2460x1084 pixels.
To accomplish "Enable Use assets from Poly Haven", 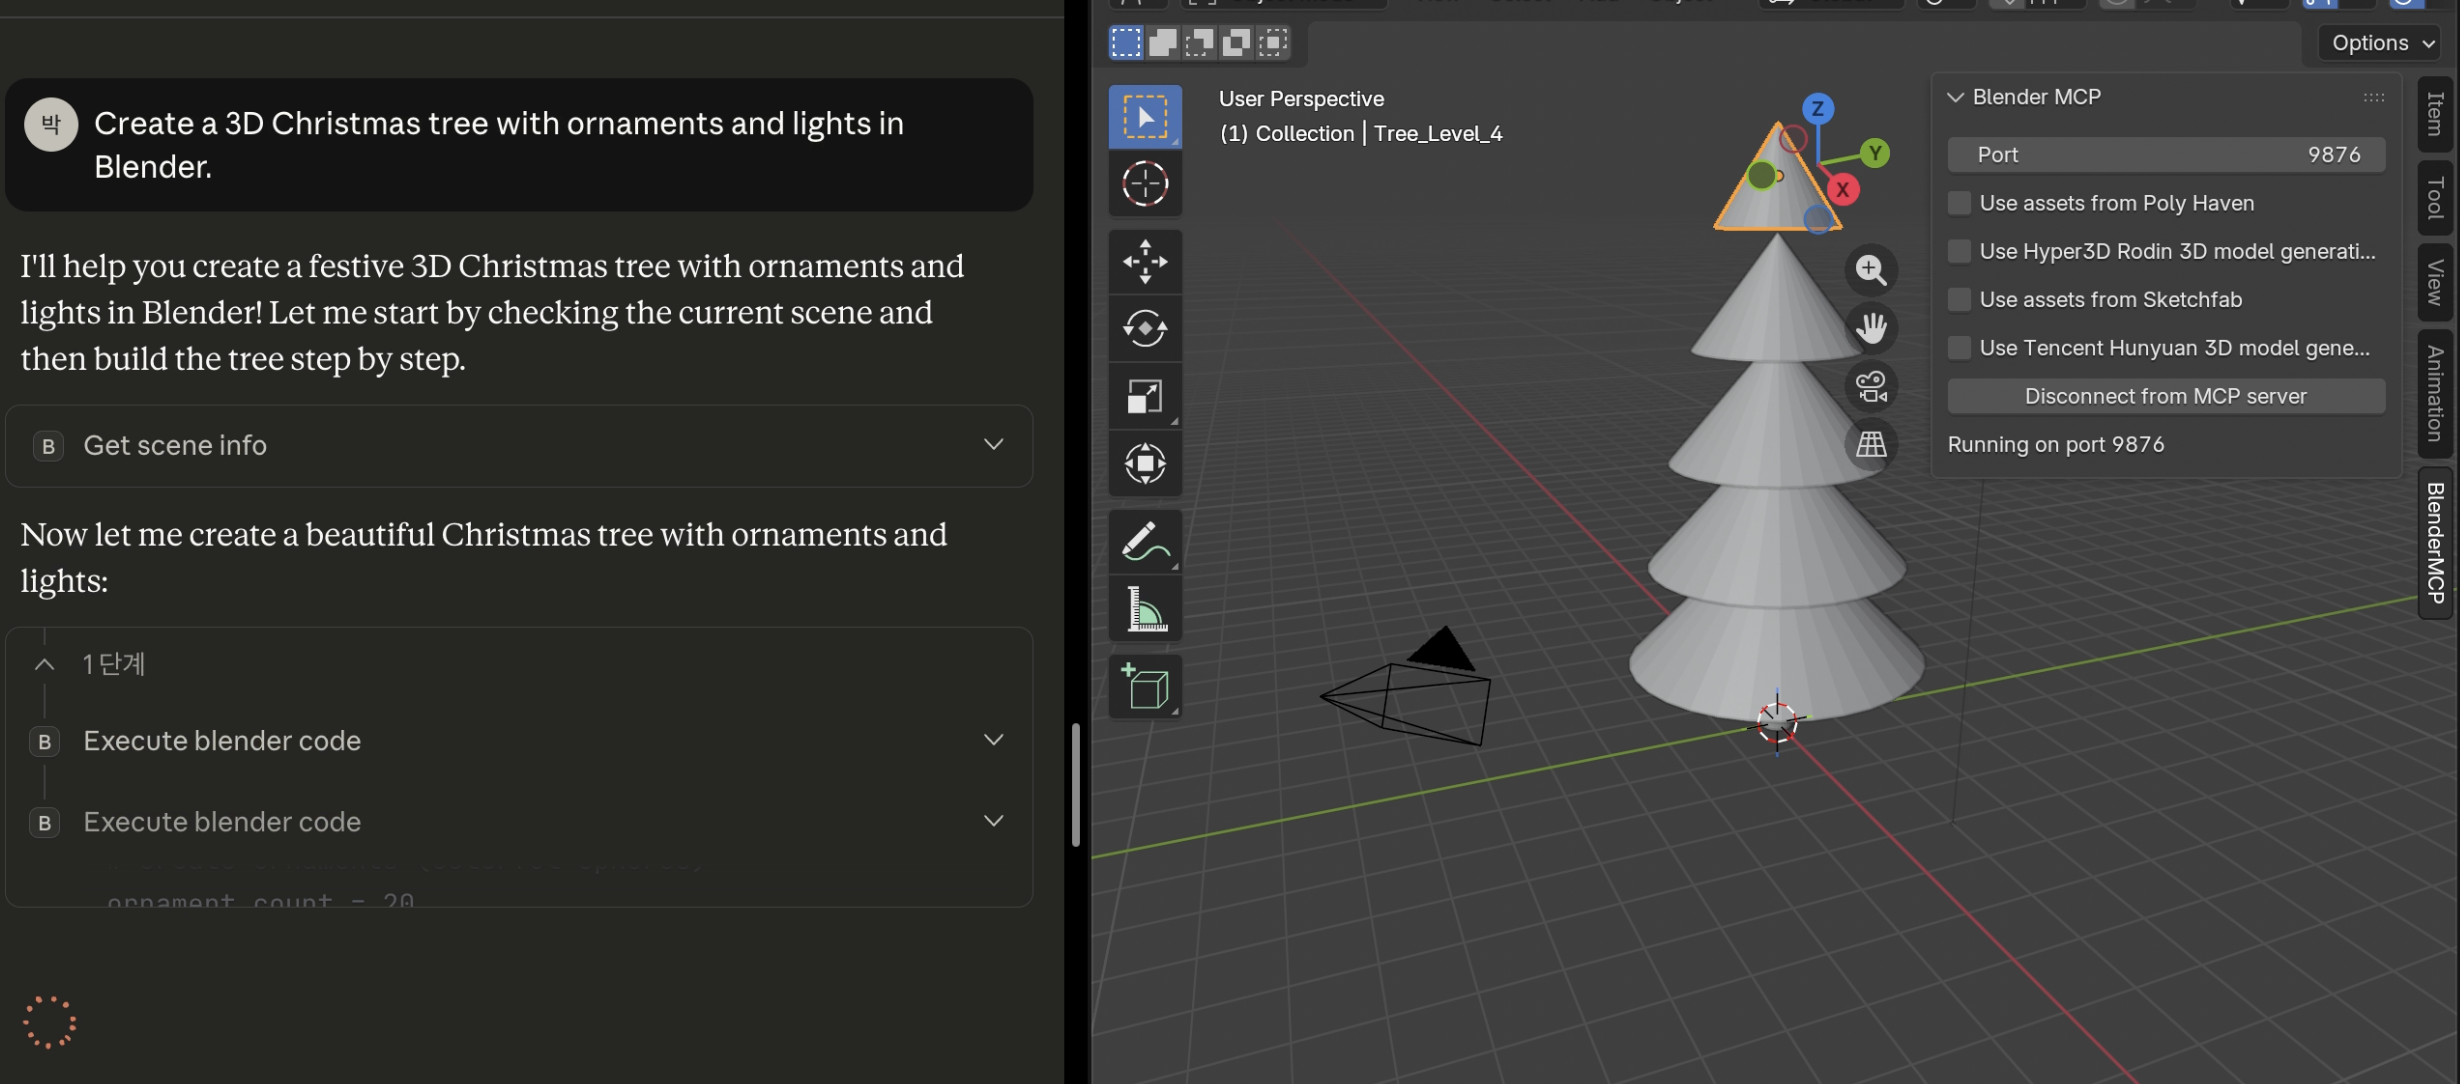I will [1959, 203].
